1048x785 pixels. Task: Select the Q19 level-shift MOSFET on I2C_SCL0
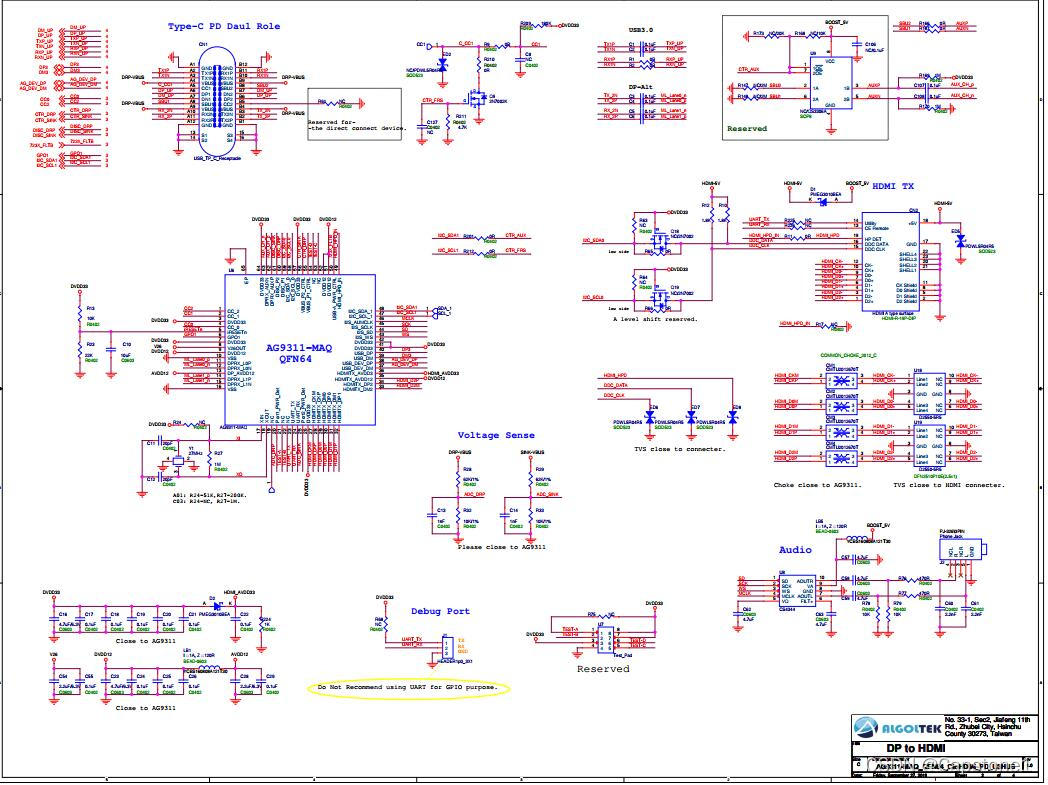[x=661, y=297]
